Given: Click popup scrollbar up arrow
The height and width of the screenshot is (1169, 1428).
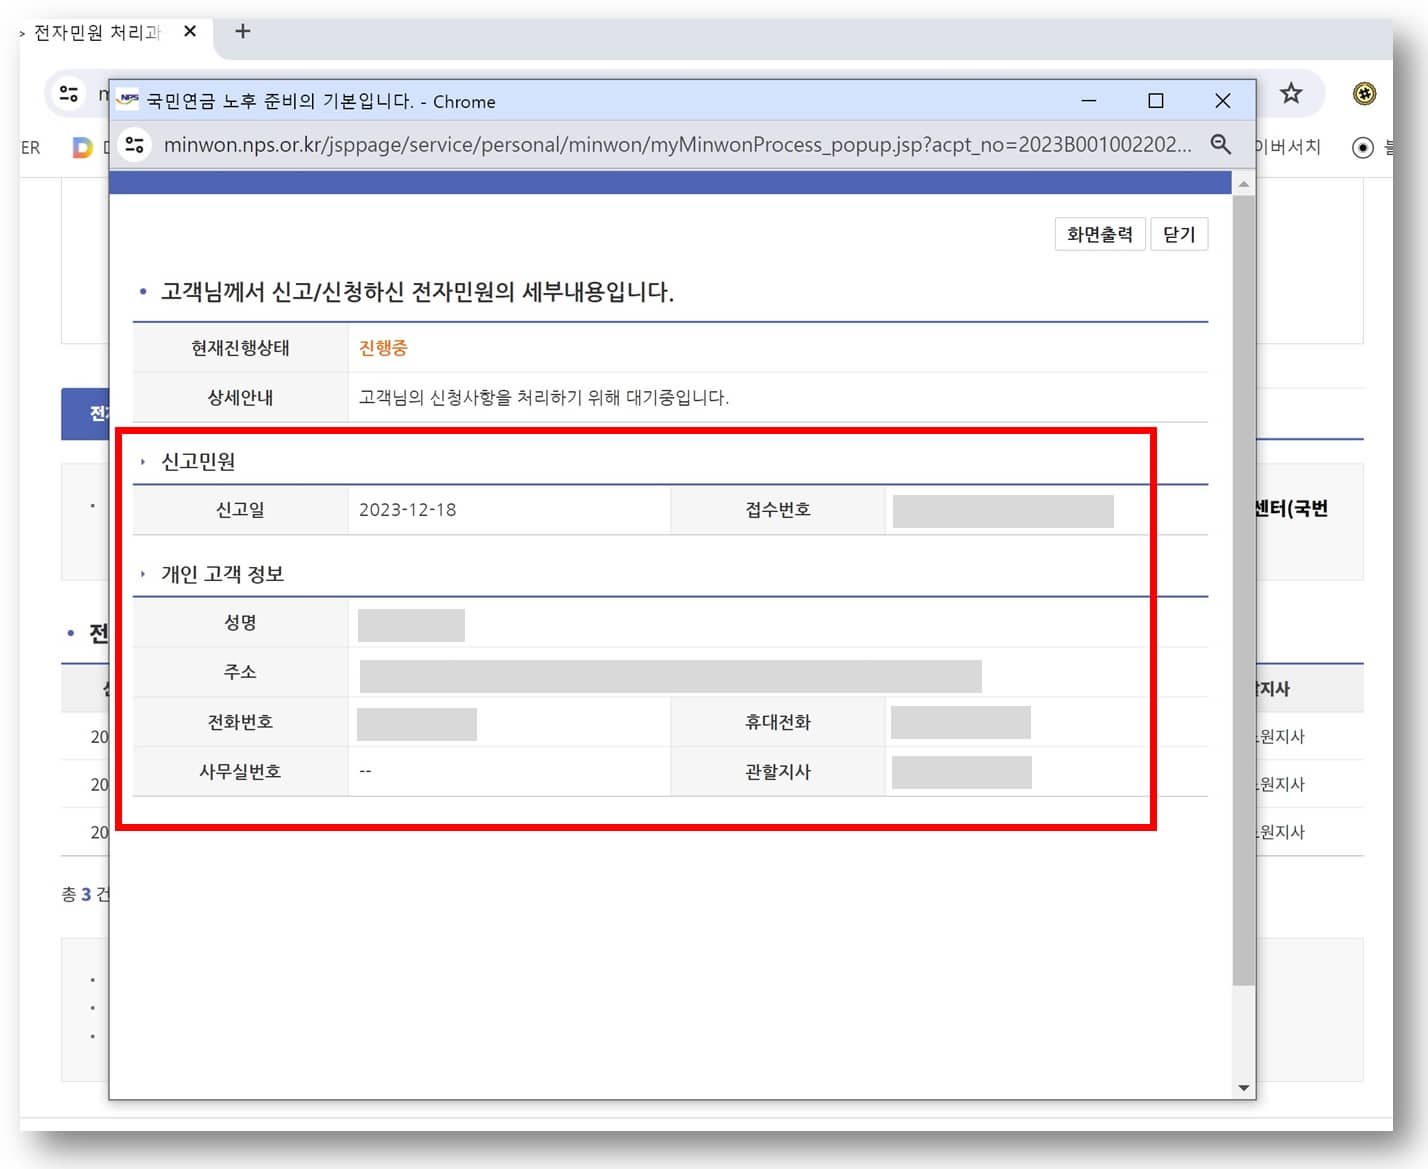Looking at the screenshot, I should [1243, 184].
